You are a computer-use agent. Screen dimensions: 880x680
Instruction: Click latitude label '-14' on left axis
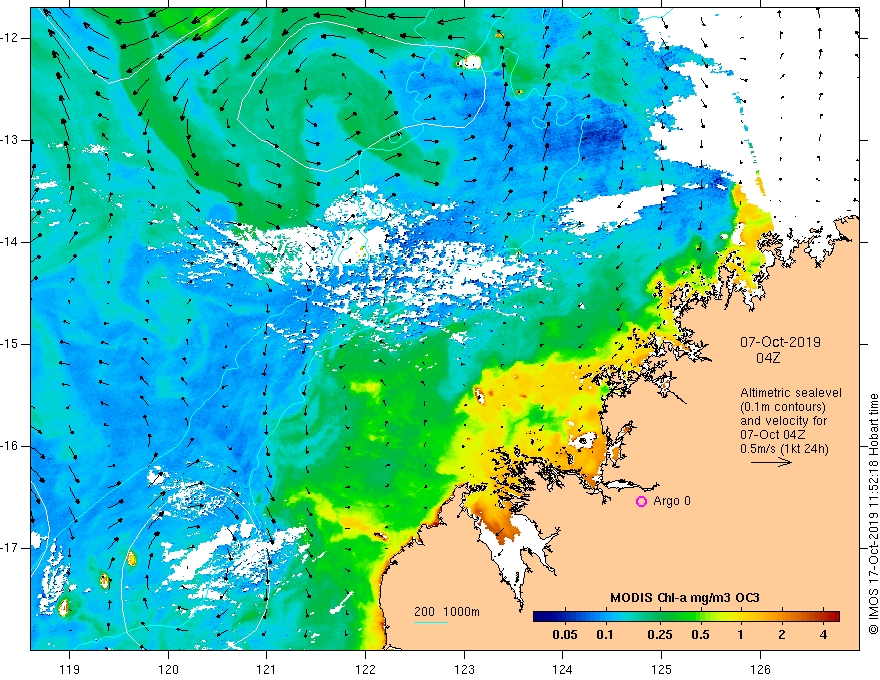[10, 242]
